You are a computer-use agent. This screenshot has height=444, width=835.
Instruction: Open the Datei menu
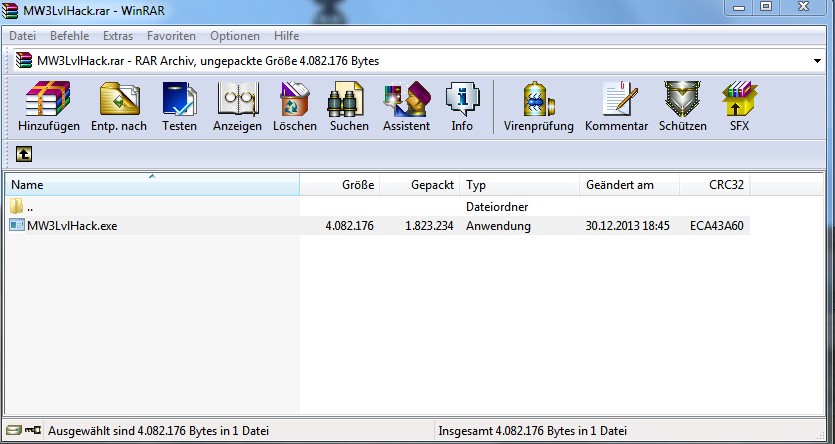(x=22, y=36)
